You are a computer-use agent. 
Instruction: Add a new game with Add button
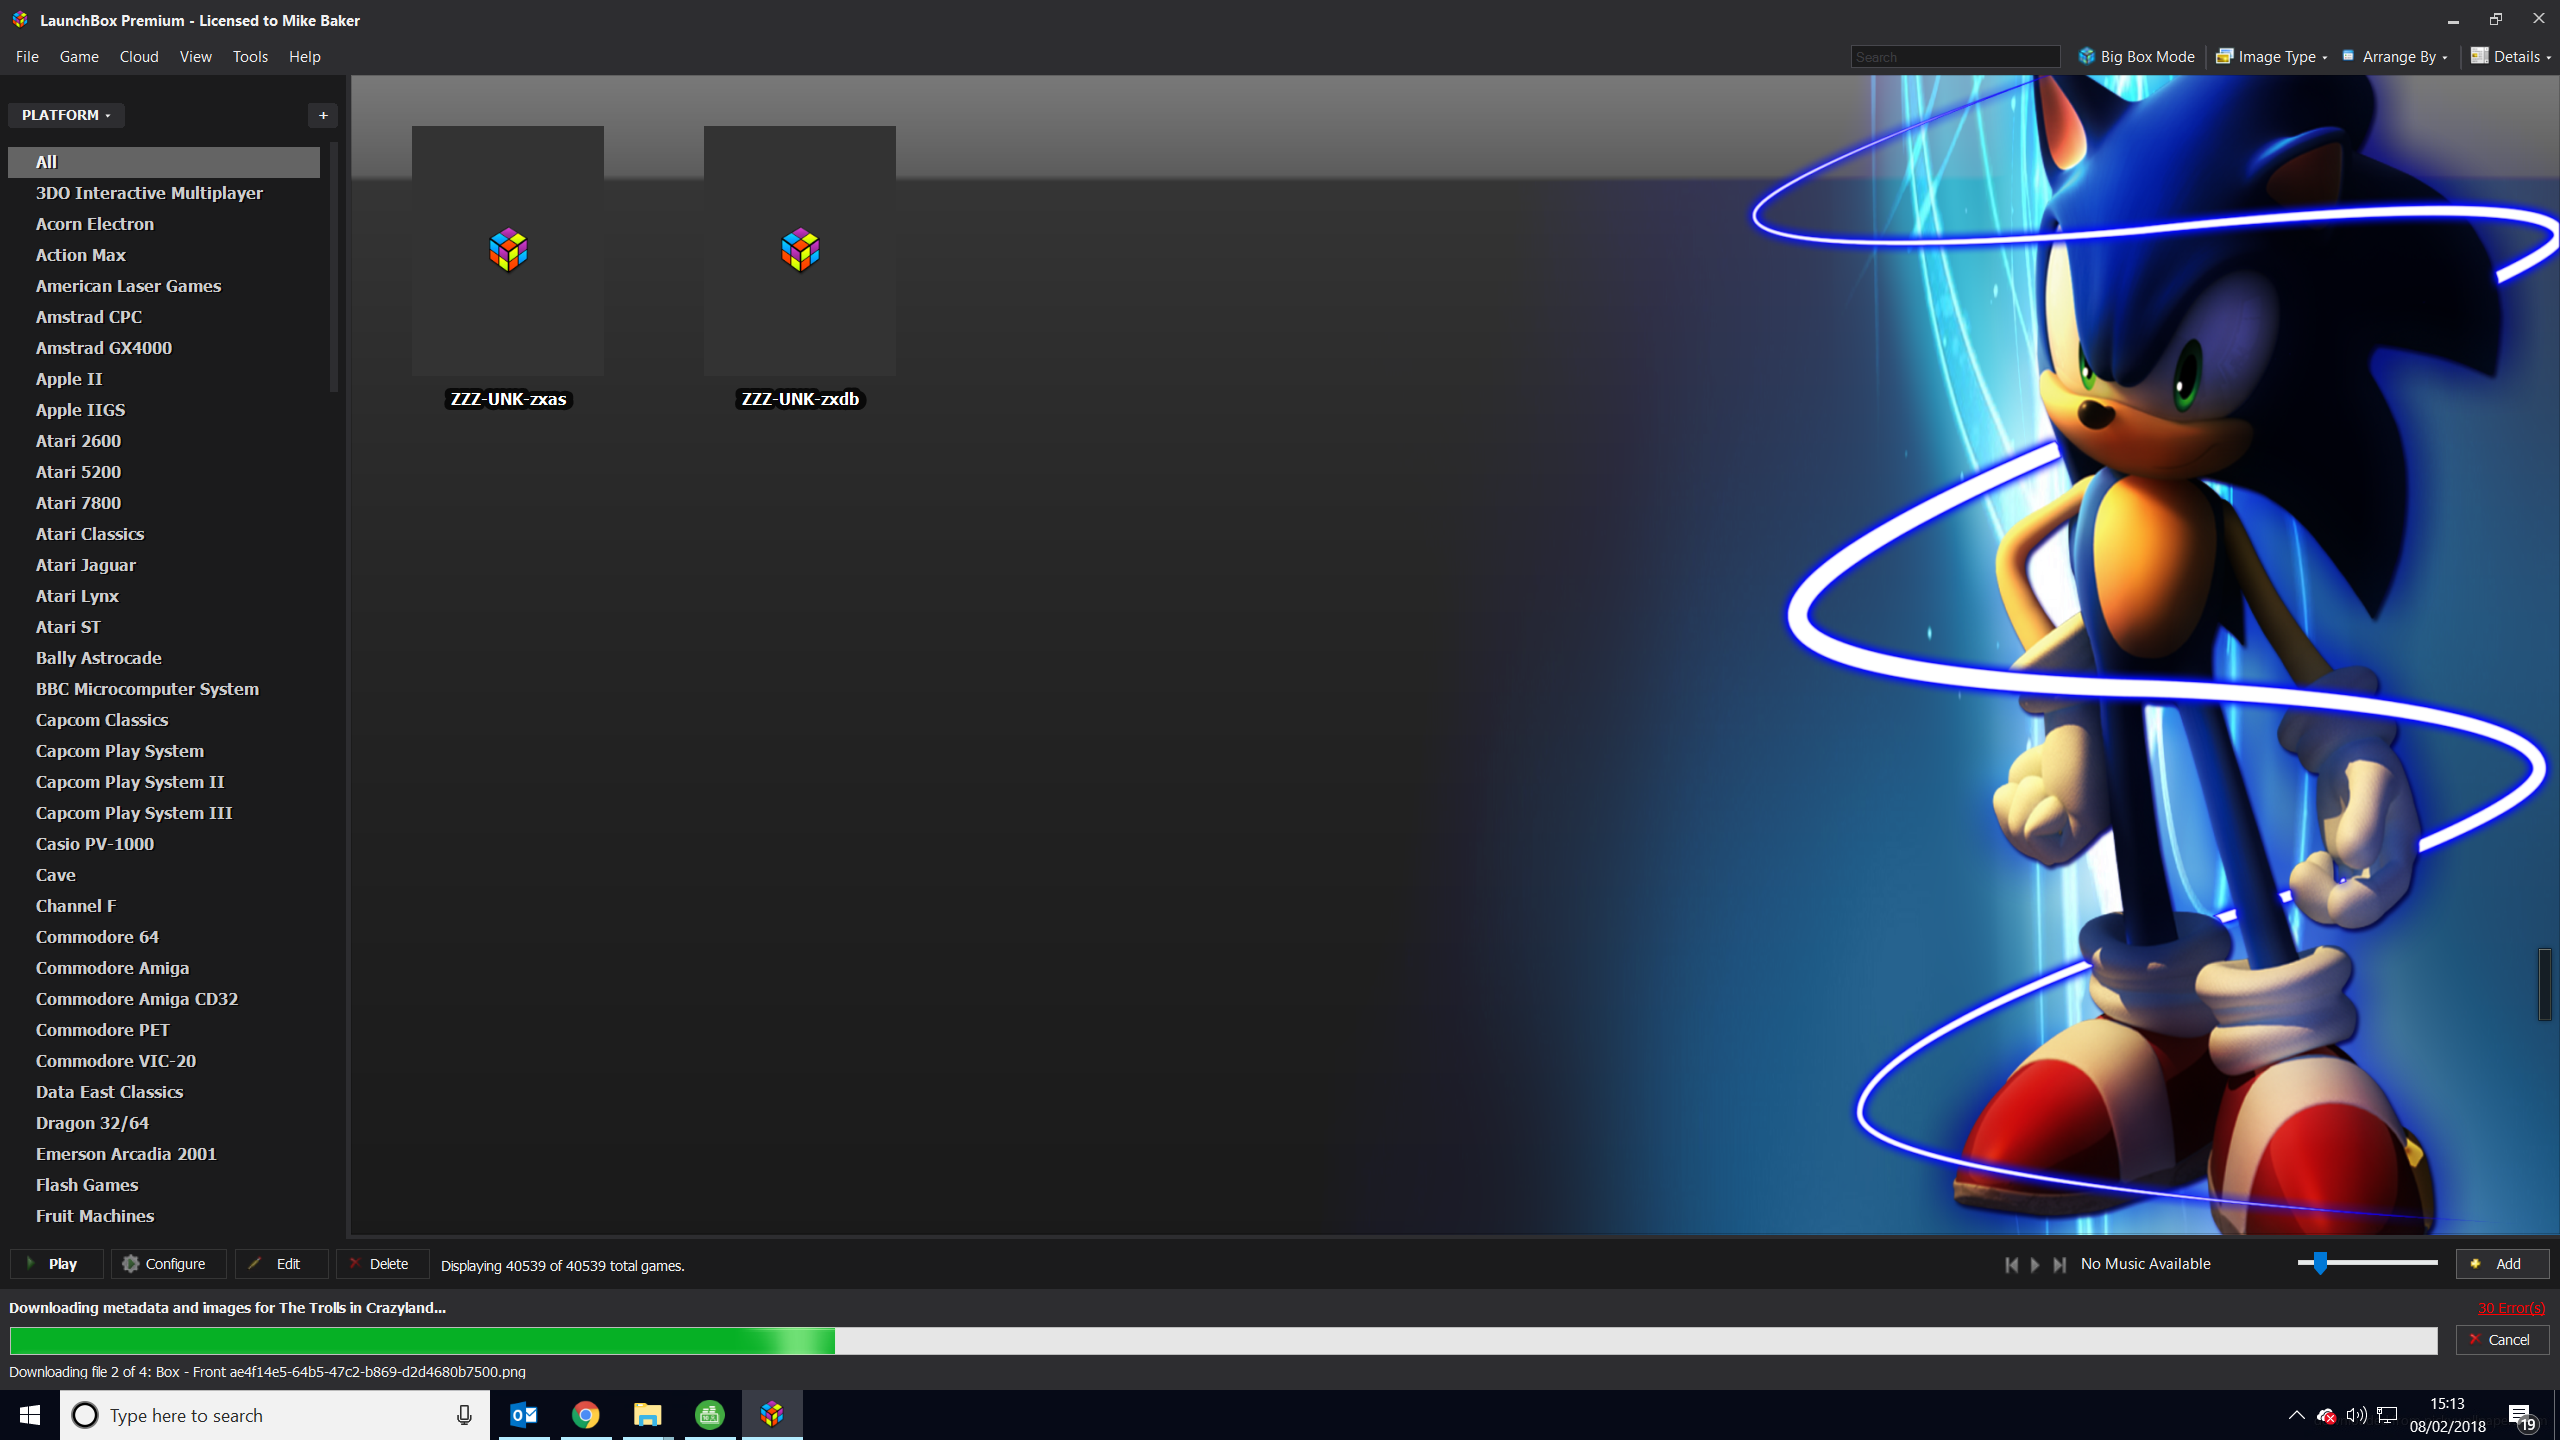(x=2502, y=1264)
